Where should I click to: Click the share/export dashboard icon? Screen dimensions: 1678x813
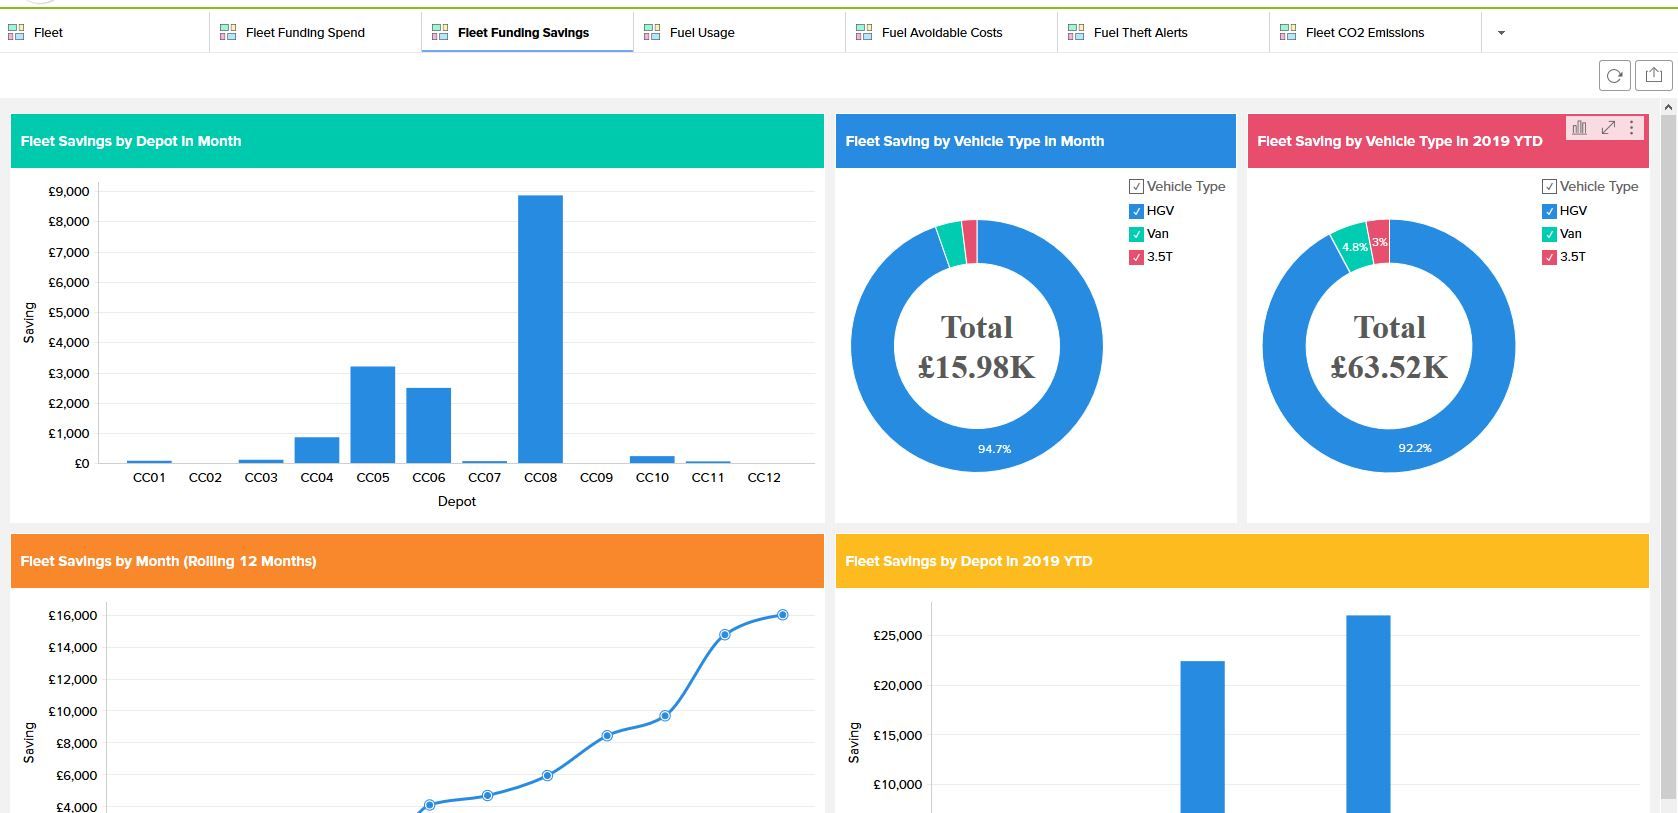tap(1654, 76)
